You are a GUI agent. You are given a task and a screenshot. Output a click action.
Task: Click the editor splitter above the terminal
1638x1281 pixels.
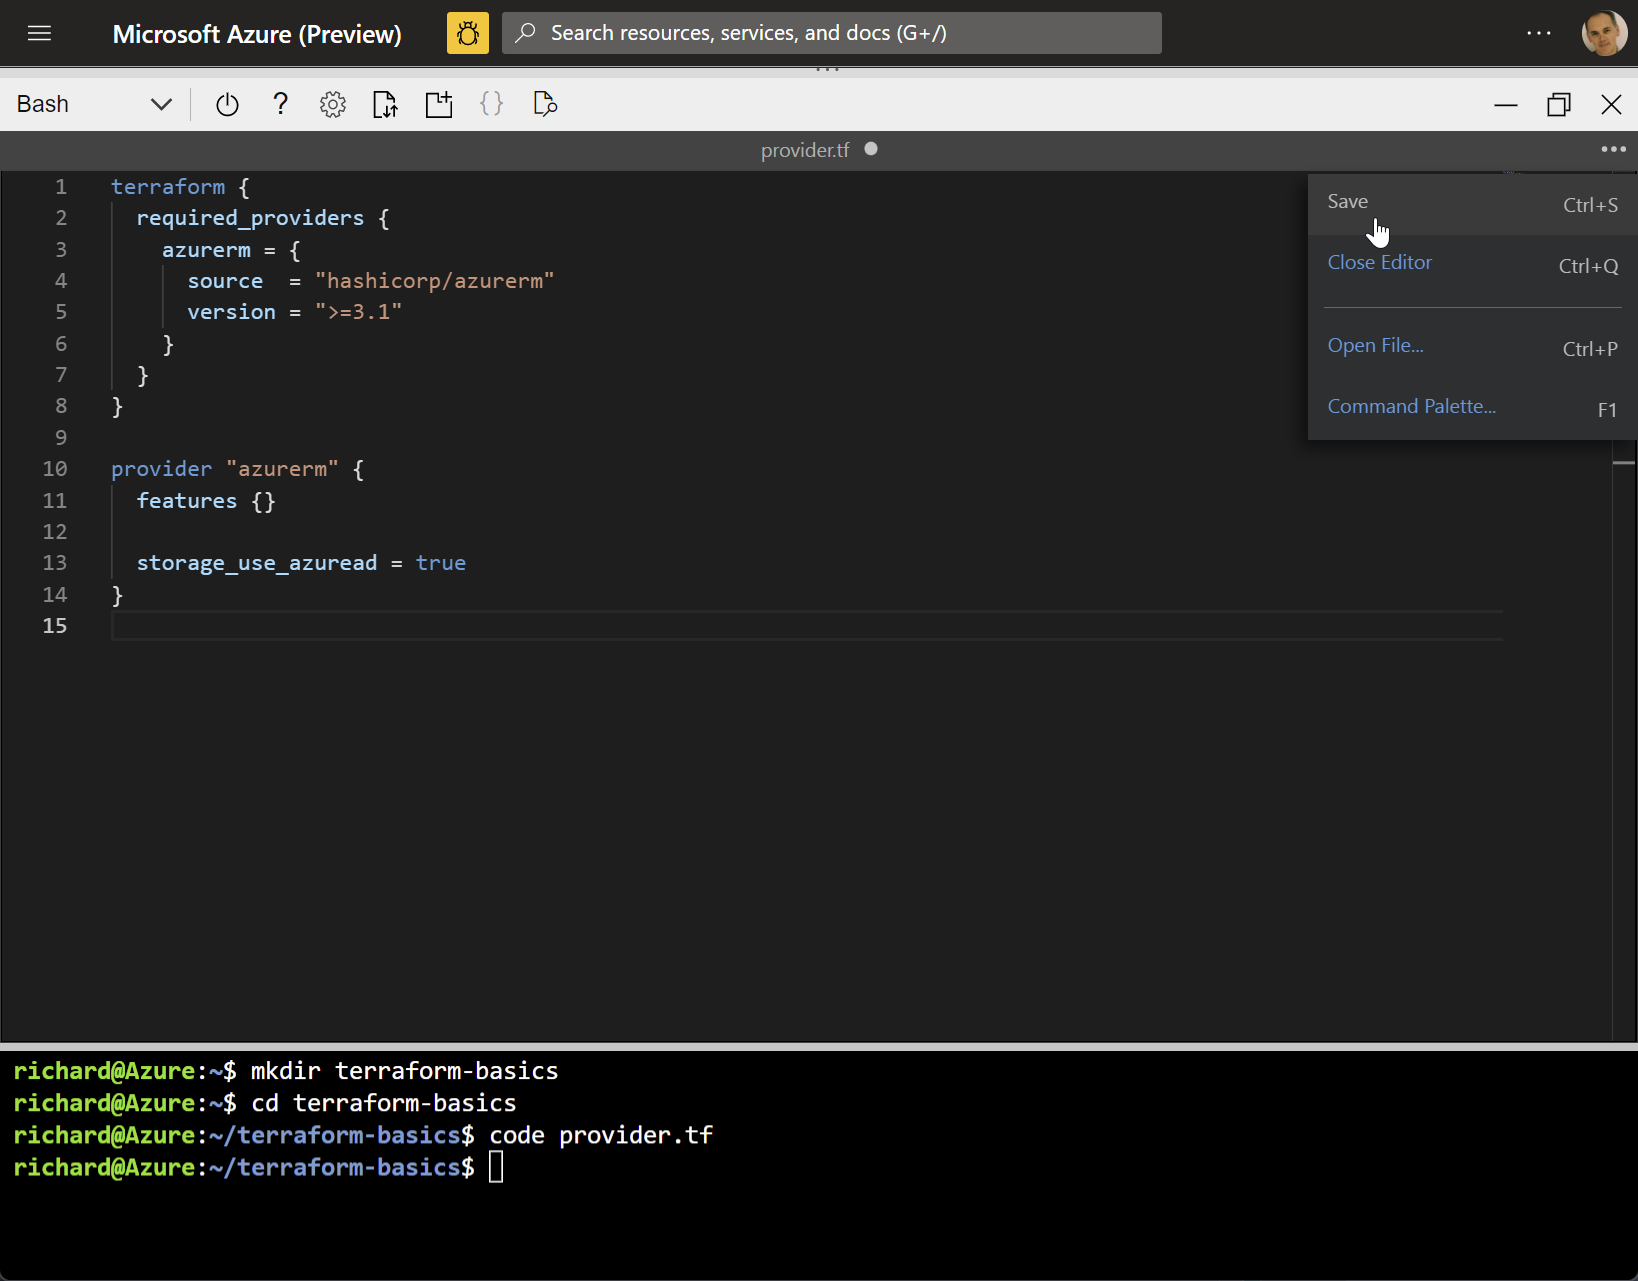(819, 1046)
